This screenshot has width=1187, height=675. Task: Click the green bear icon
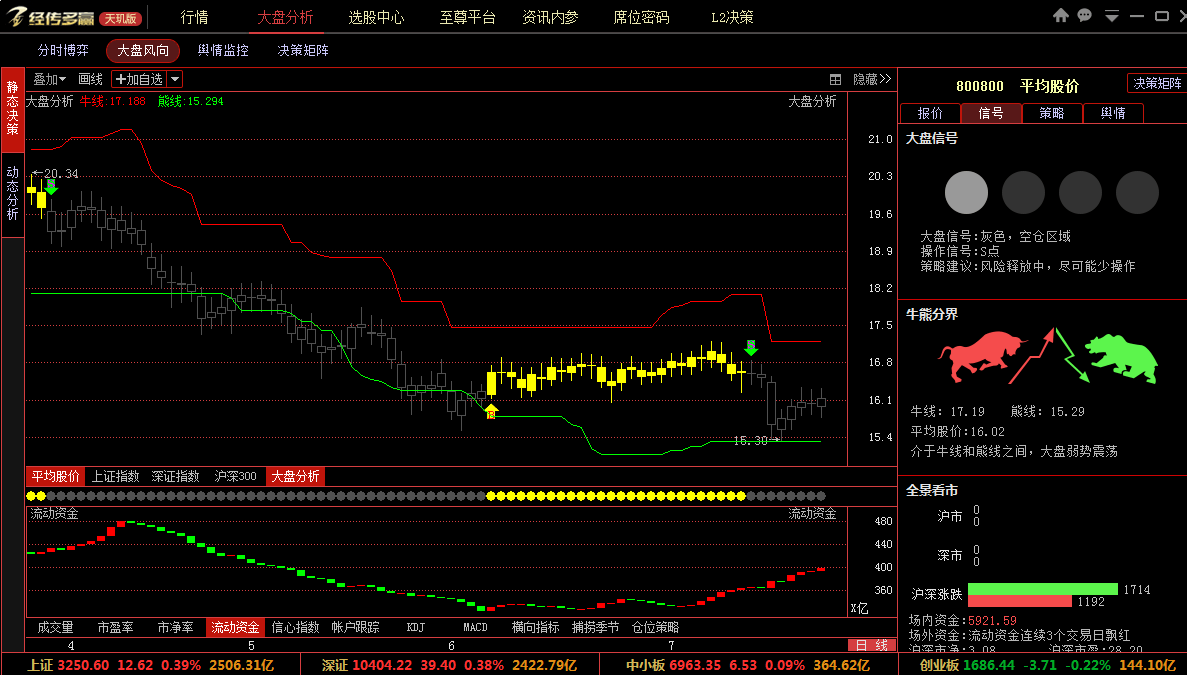pos(1122,357)
